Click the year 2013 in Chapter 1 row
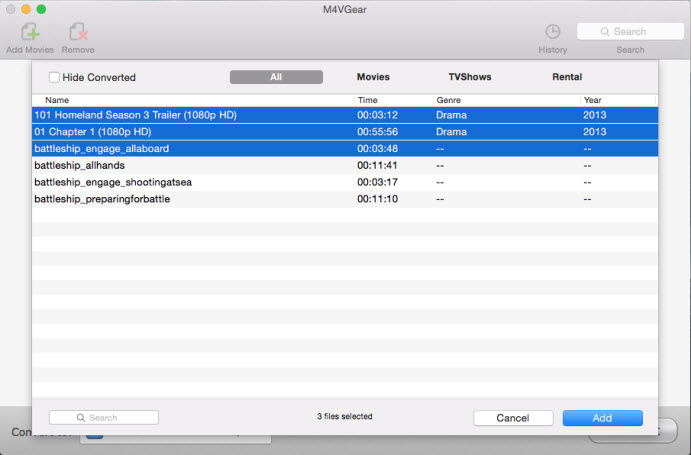 (594, 132)
